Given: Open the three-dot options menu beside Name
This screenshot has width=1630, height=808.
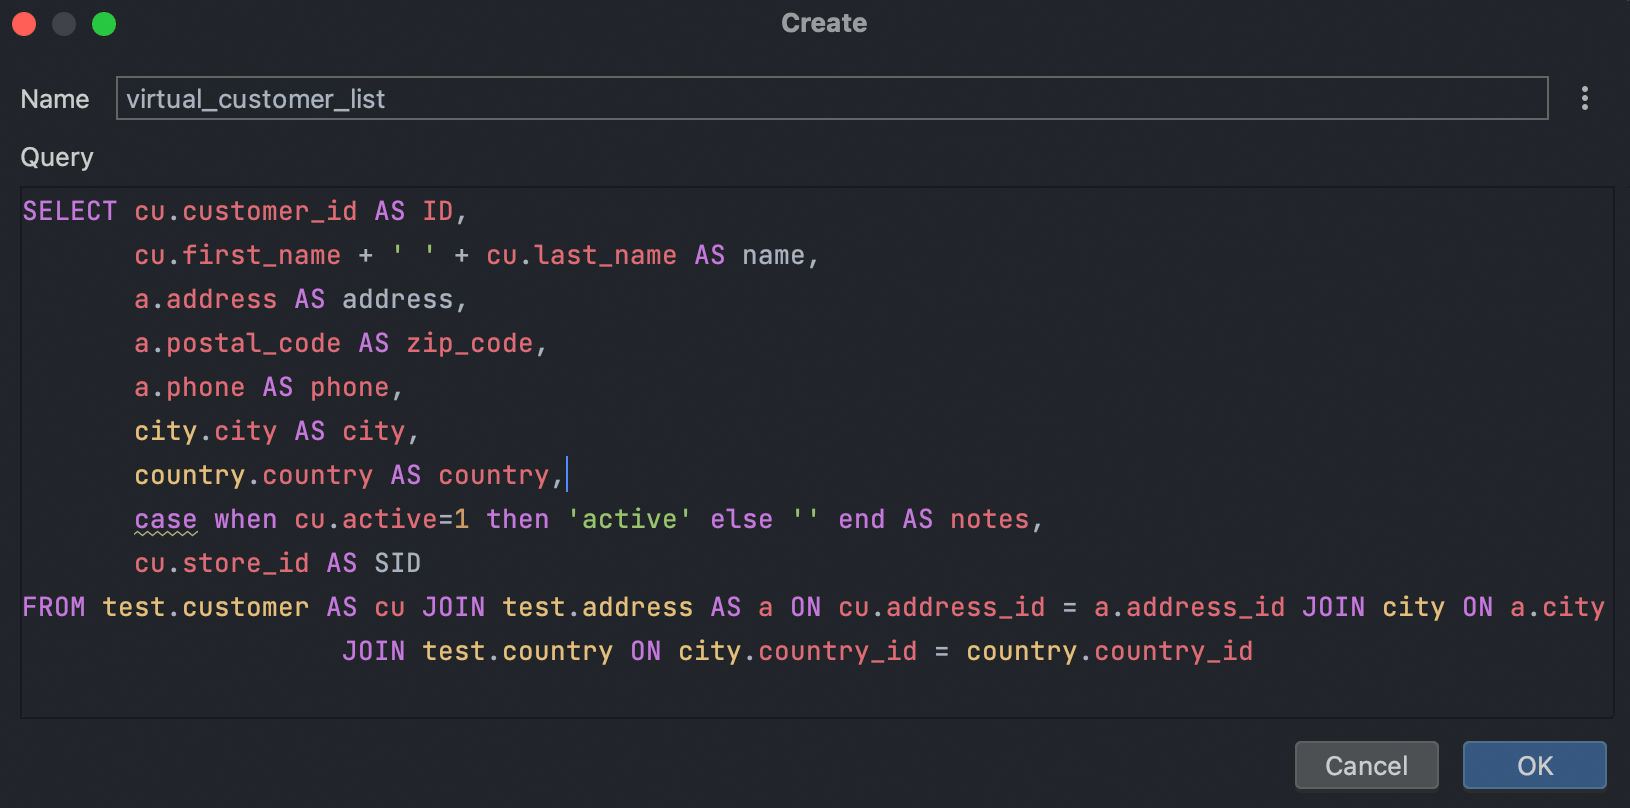Looking at the screenshot, I should (x=1584, y=98).
